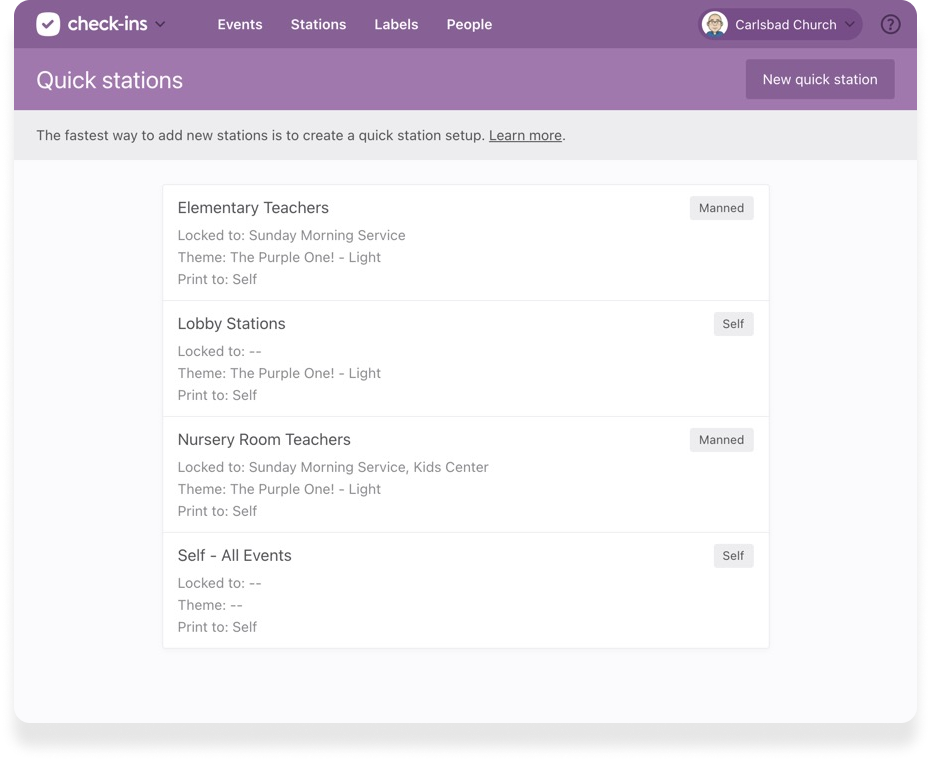
Task: Click the Self badge on Lobby Stations
Action: point(733,324)
